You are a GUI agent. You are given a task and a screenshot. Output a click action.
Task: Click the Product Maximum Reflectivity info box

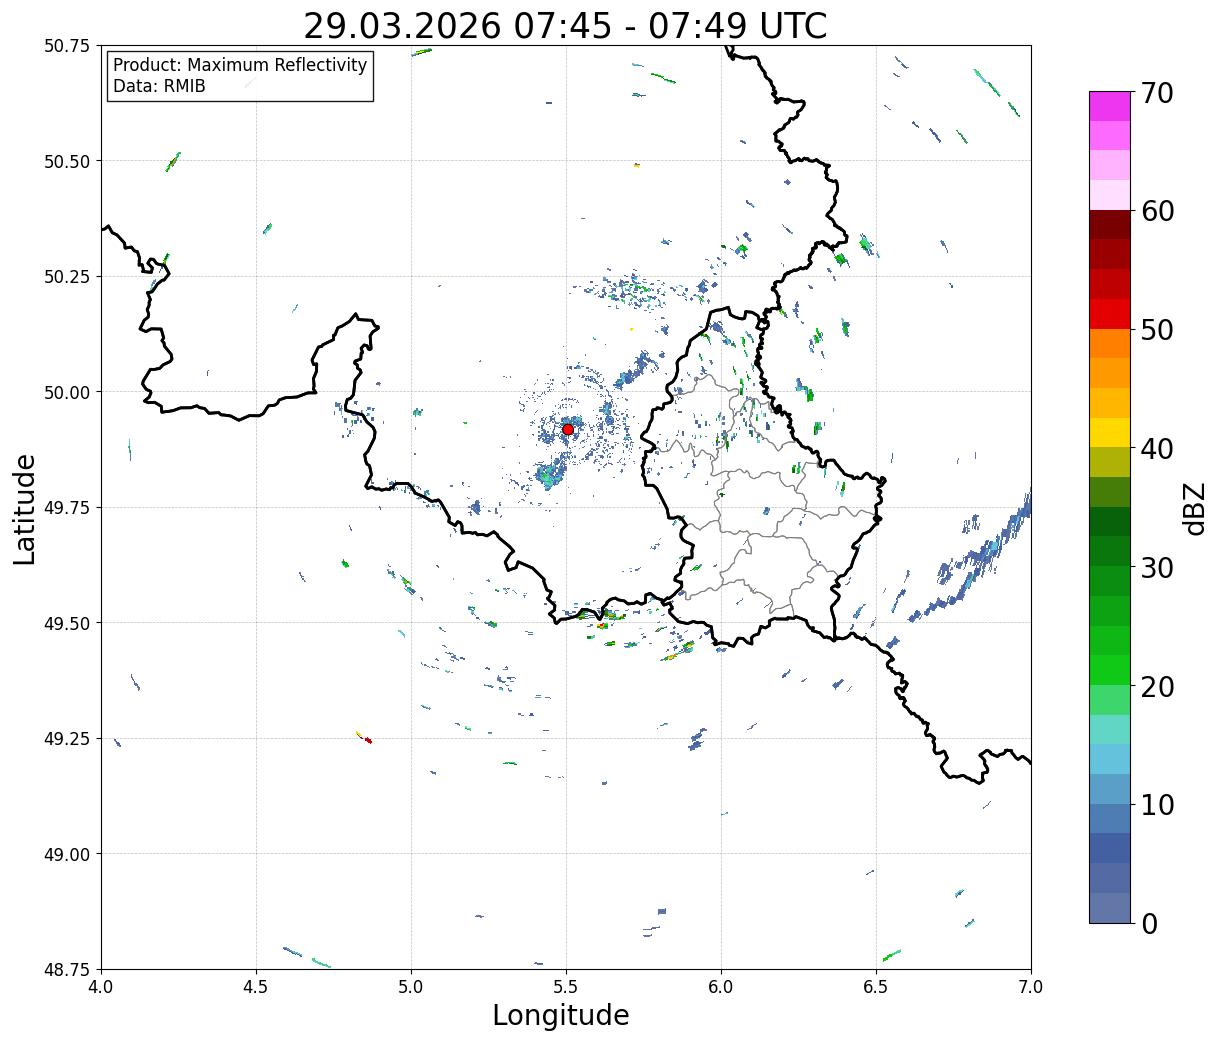click(240, 76)
